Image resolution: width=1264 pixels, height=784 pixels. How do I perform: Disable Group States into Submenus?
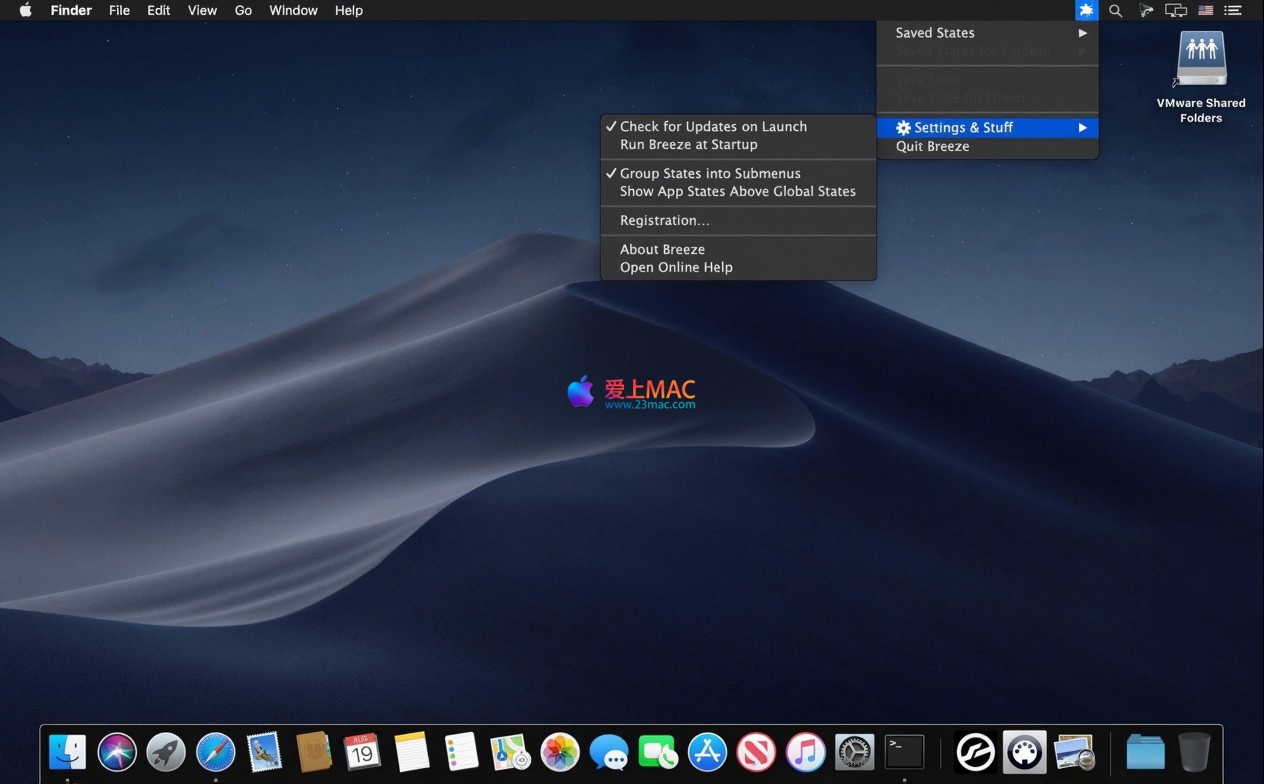pos(710,174)
